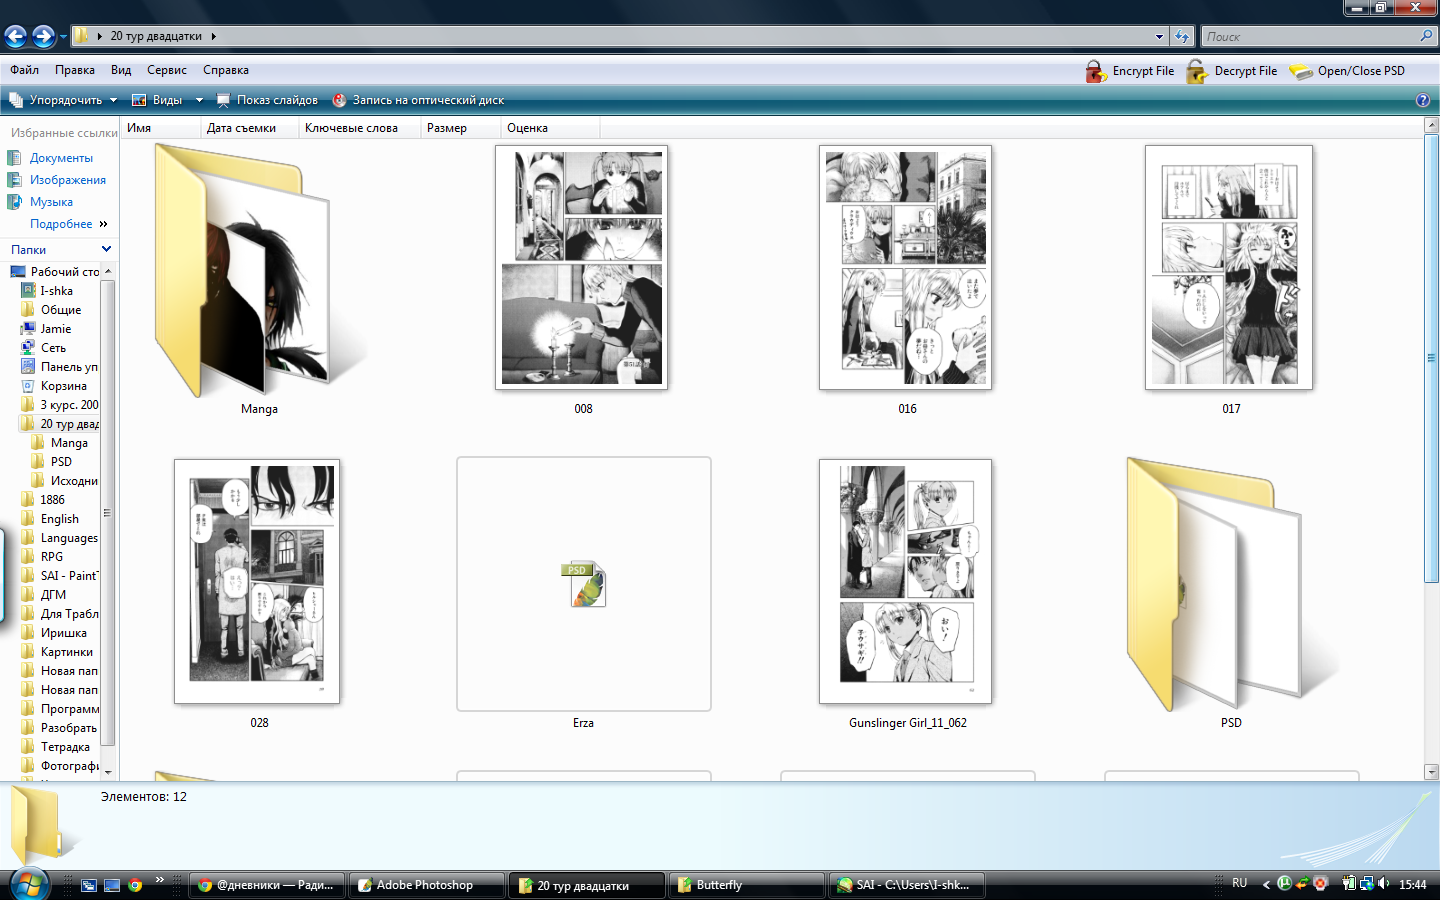Click the Encrypt File button label

click(1143, 71)
